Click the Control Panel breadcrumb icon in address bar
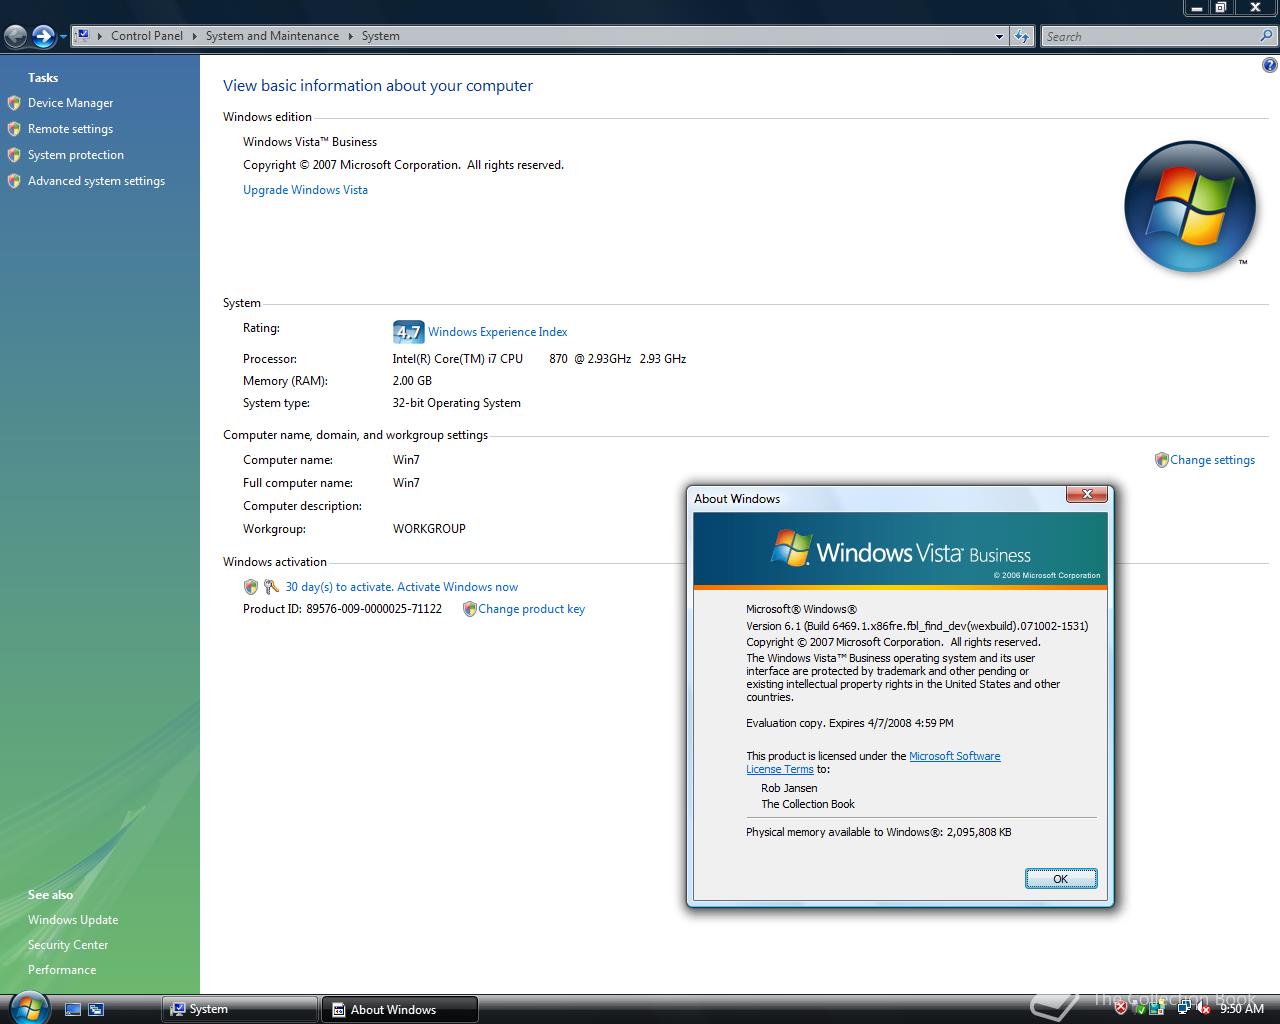The height and width of the screenshot is (1024, 1280). pyautogui.click(x=84, y=35)
